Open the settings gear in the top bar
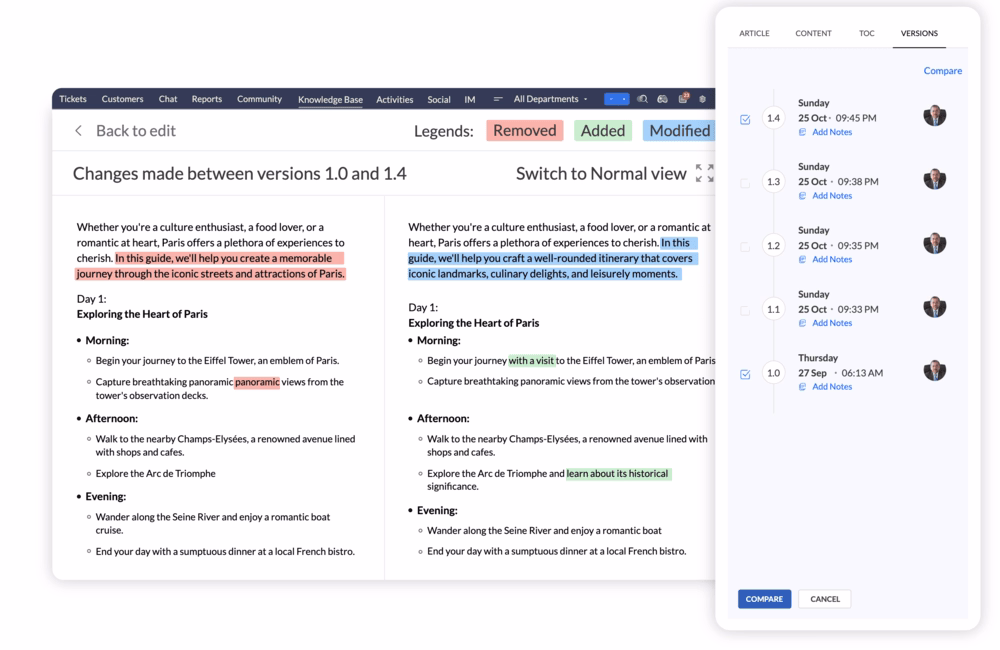The image size is (1000, 650). (x=702, y=99)
